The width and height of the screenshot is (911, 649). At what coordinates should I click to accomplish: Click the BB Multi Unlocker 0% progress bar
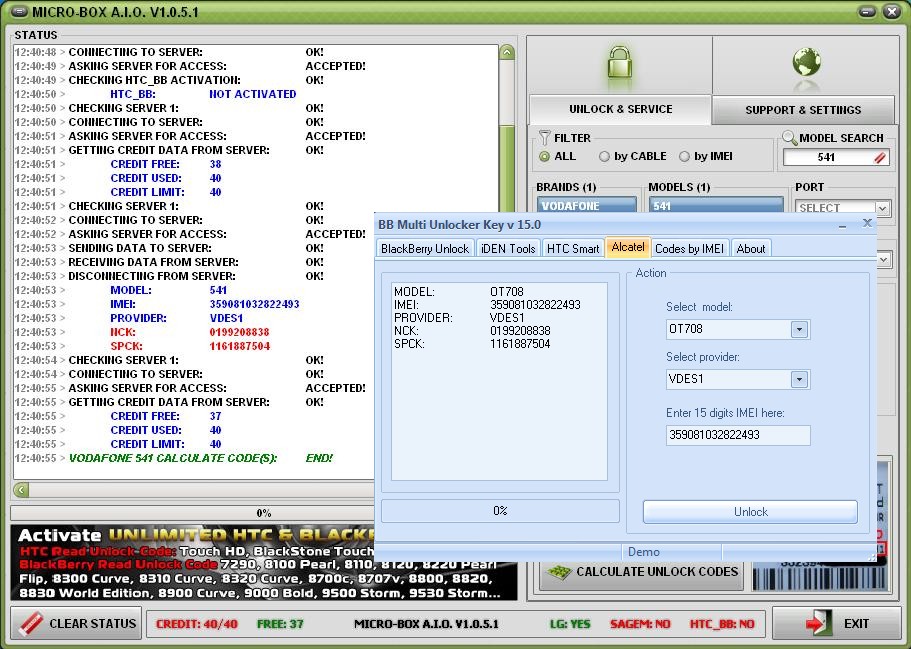tap(500, 511)
